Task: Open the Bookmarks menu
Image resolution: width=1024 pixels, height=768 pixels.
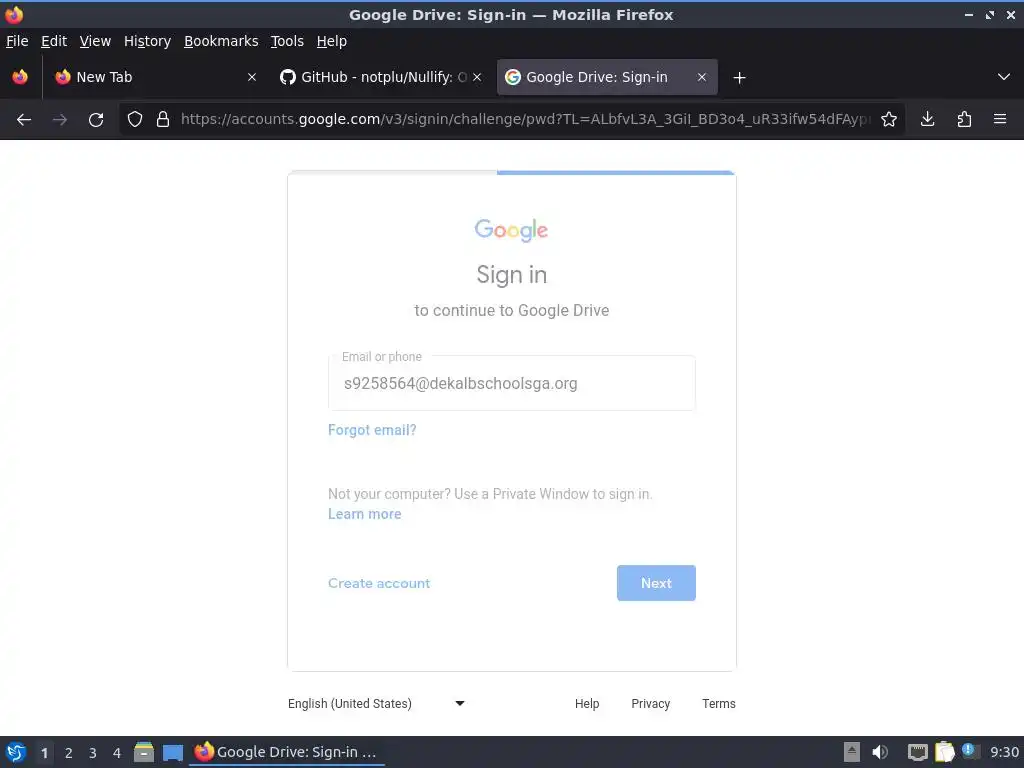Action: coord(221,41)
